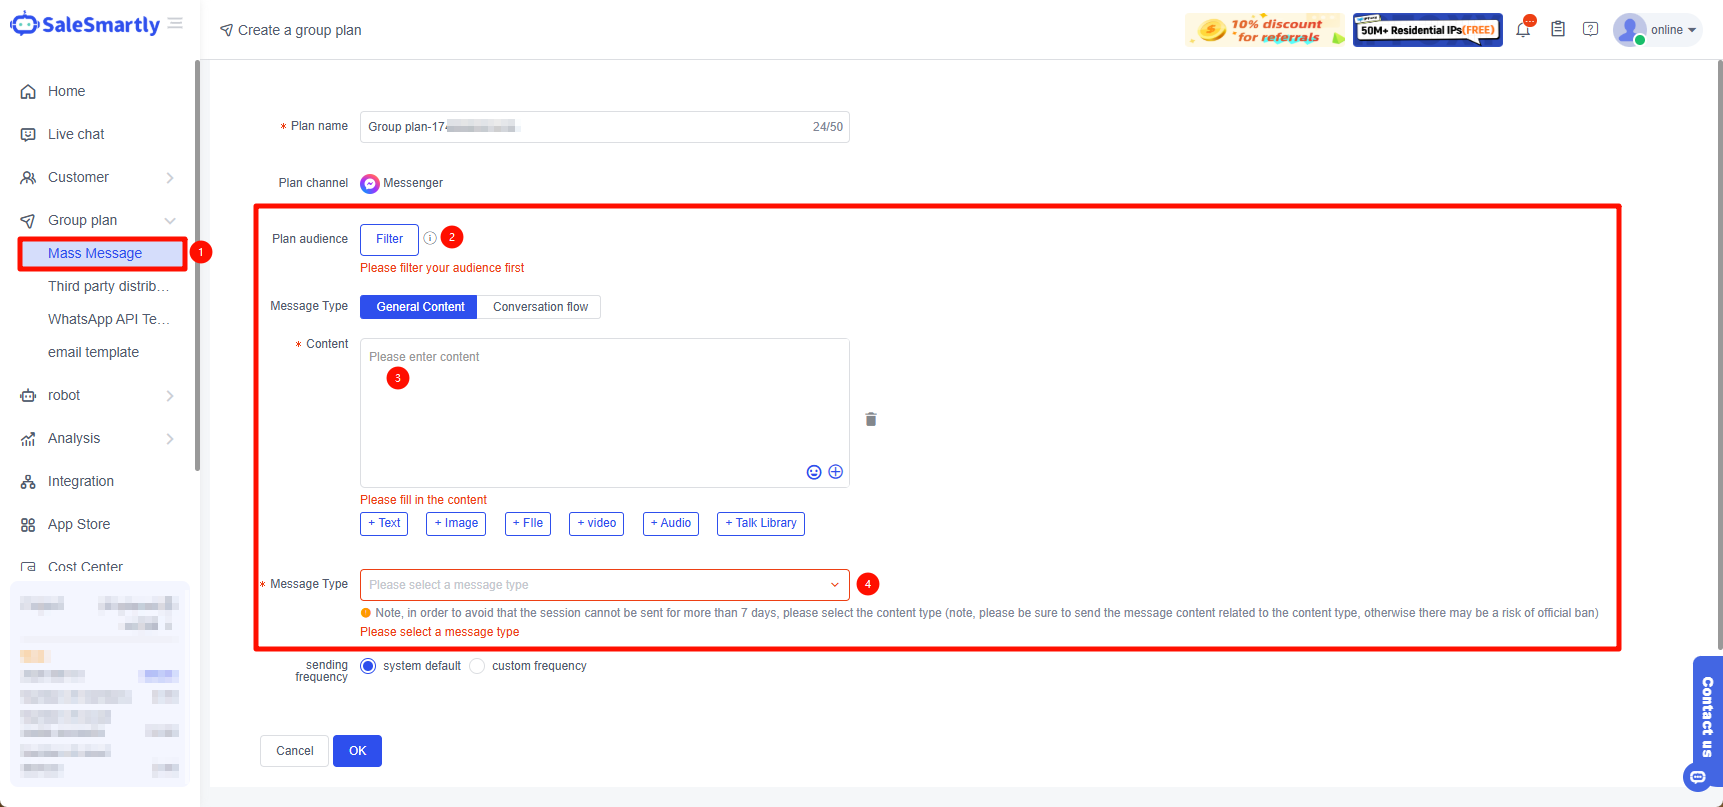
Task: Collapse sidebar with the hamburger menu icon
Action: [x=175, y=23]
